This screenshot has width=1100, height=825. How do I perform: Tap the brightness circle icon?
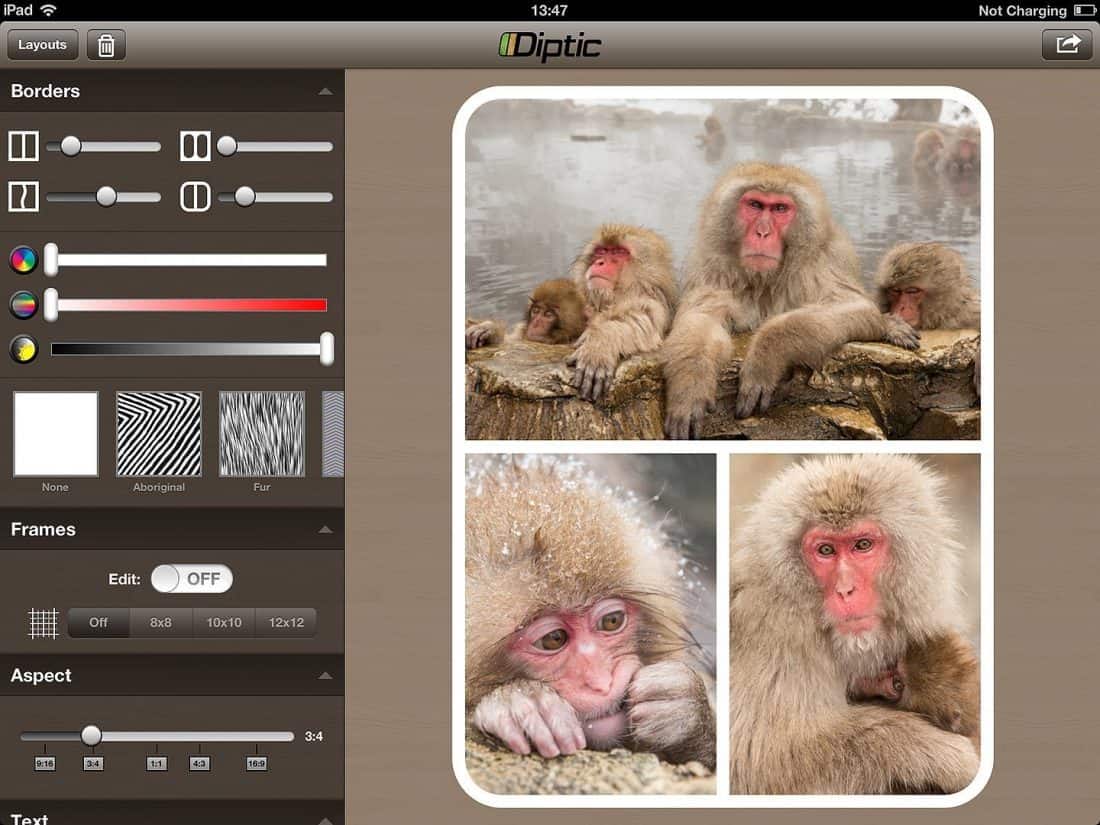click(24, 349)
